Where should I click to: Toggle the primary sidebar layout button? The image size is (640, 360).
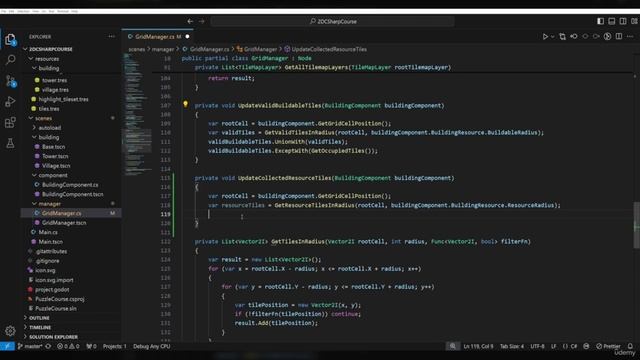click(600, 21)
